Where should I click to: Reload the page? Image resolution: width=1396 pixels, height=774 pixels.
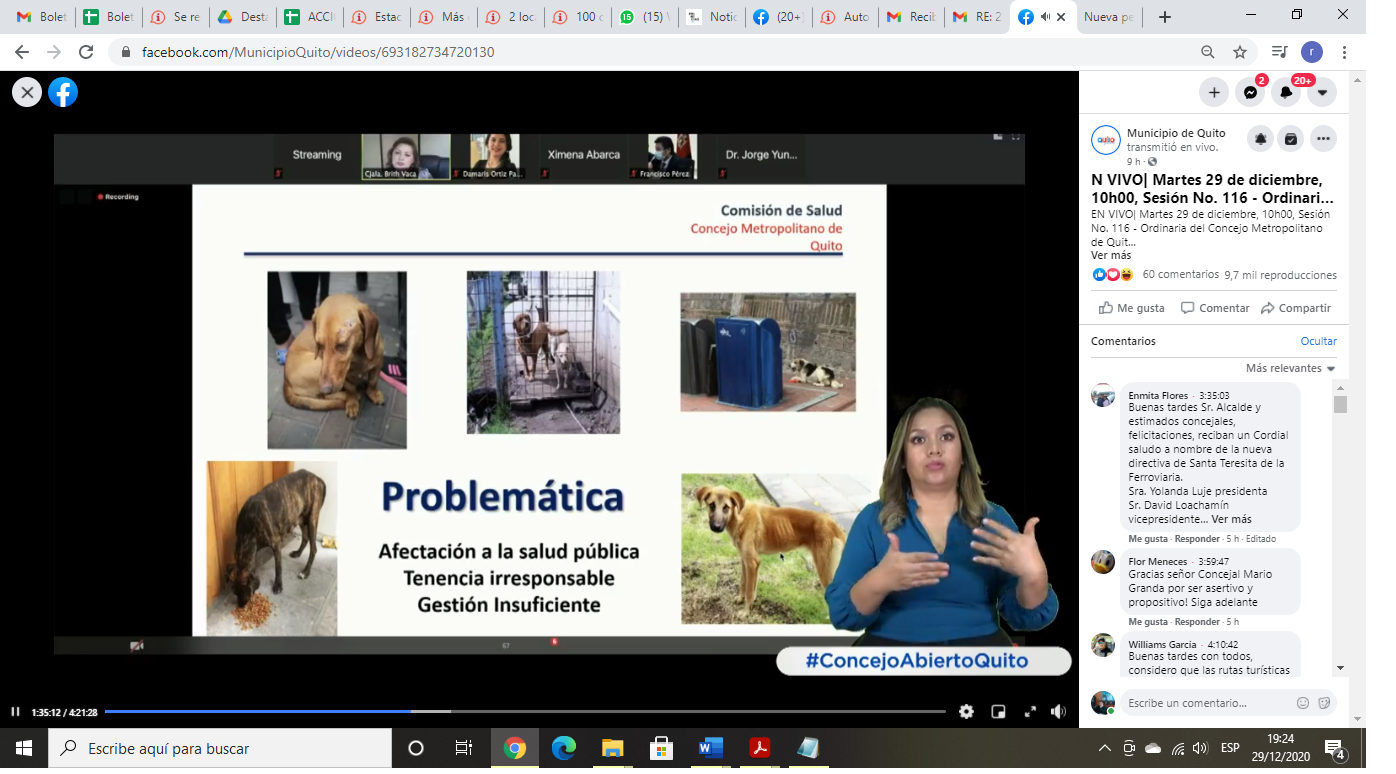point(86,52)
